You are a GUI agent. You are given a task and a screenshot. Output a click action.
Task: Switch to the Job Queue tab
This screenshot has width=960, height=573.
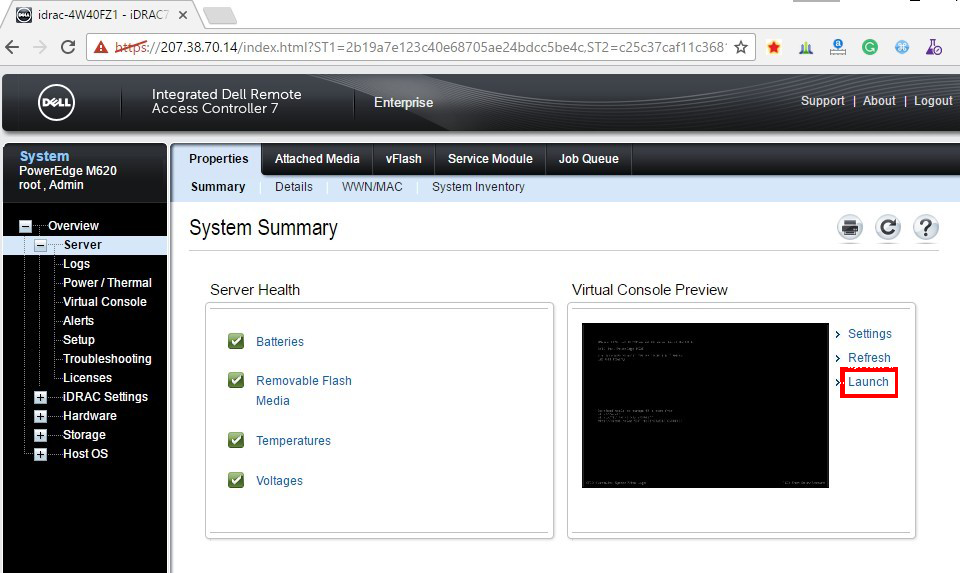pyautogui.click(x=588, y=159)
